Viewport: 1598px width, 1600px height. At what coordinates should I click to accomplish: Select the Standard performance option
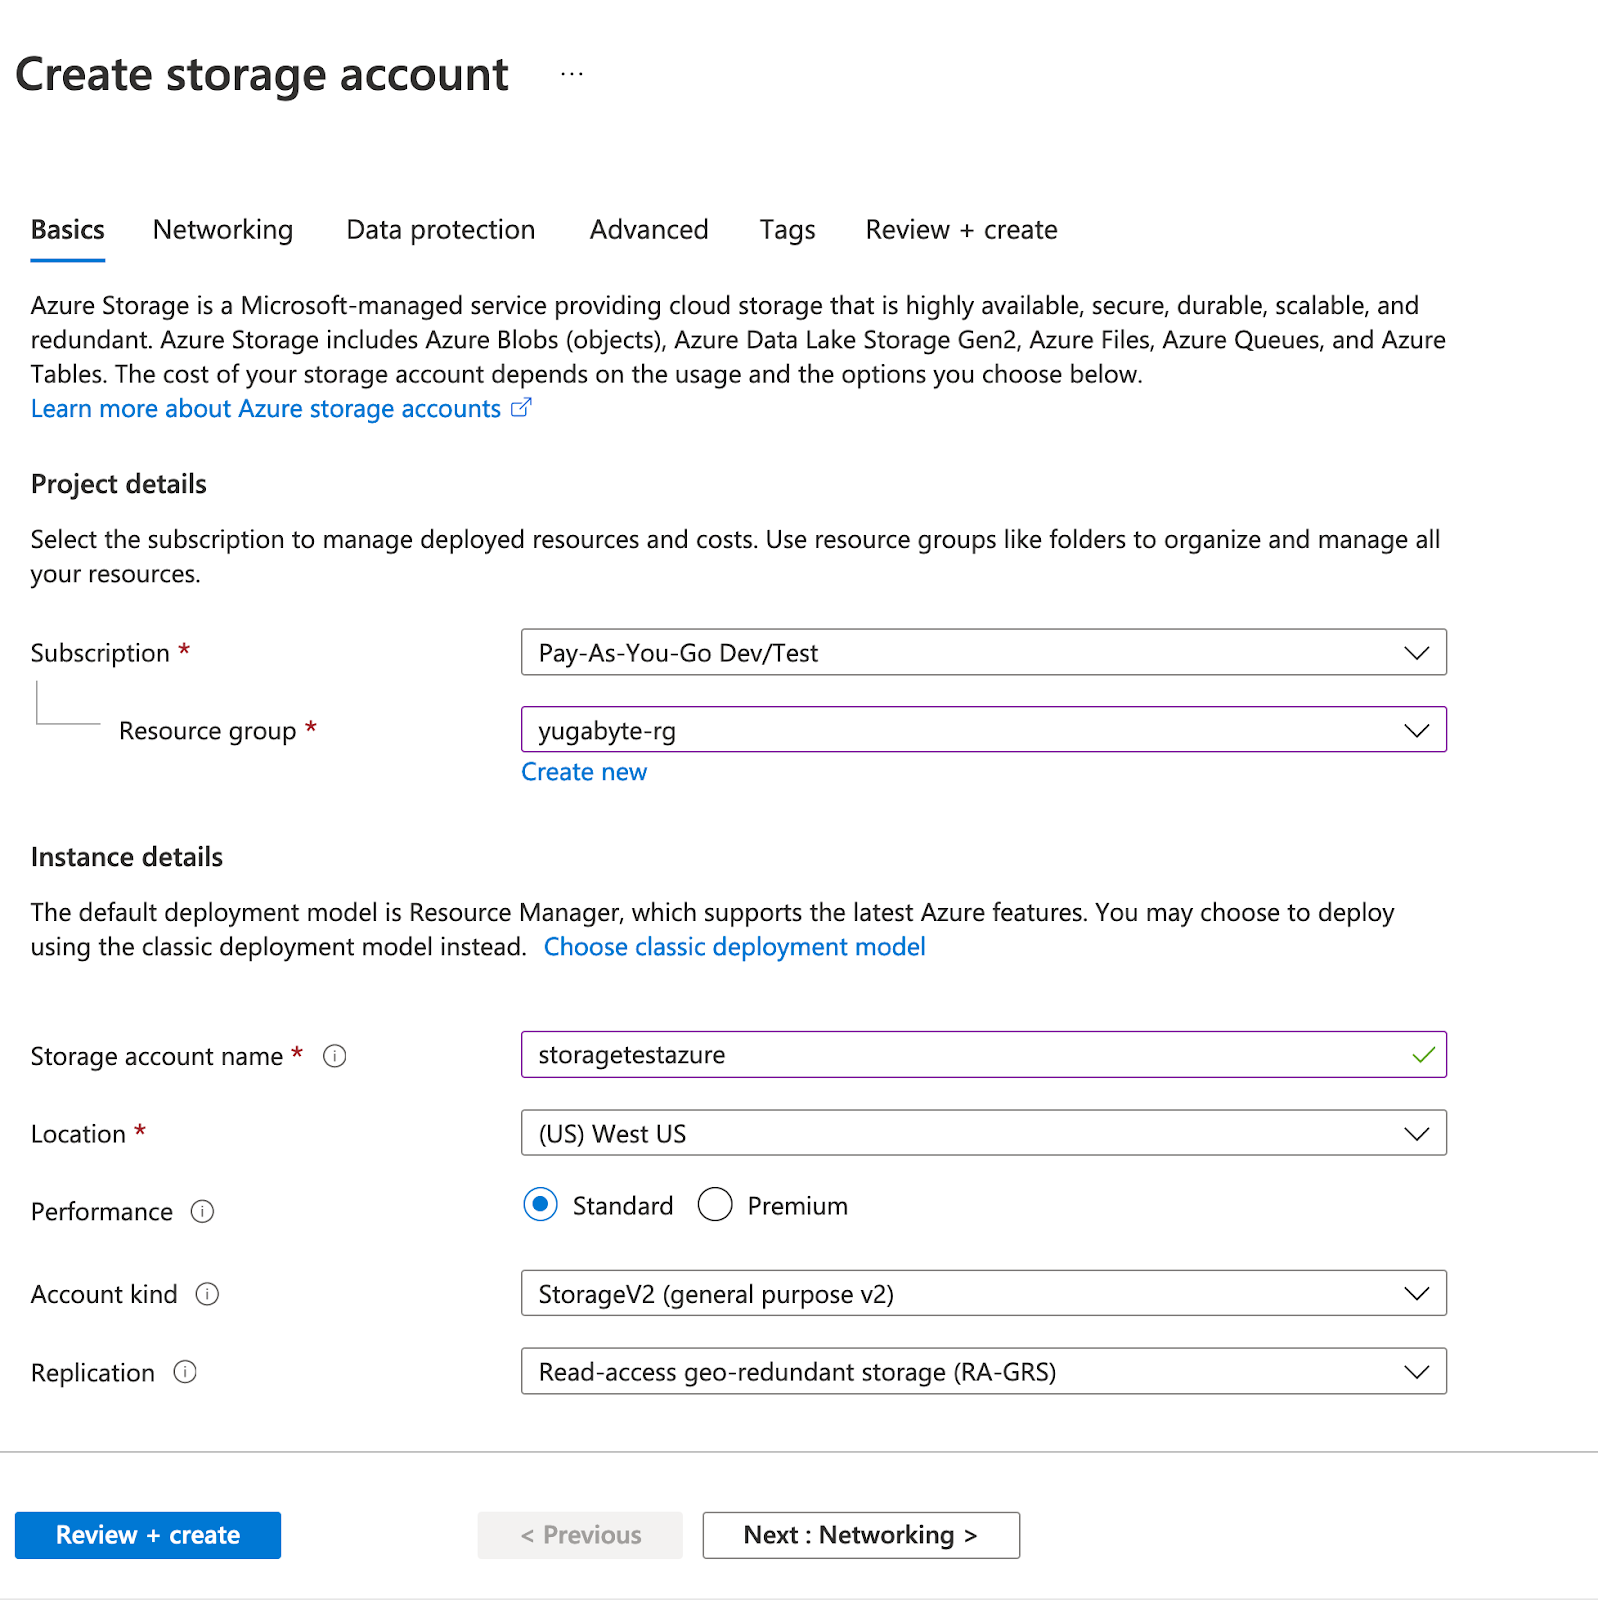pos(541,1205)
